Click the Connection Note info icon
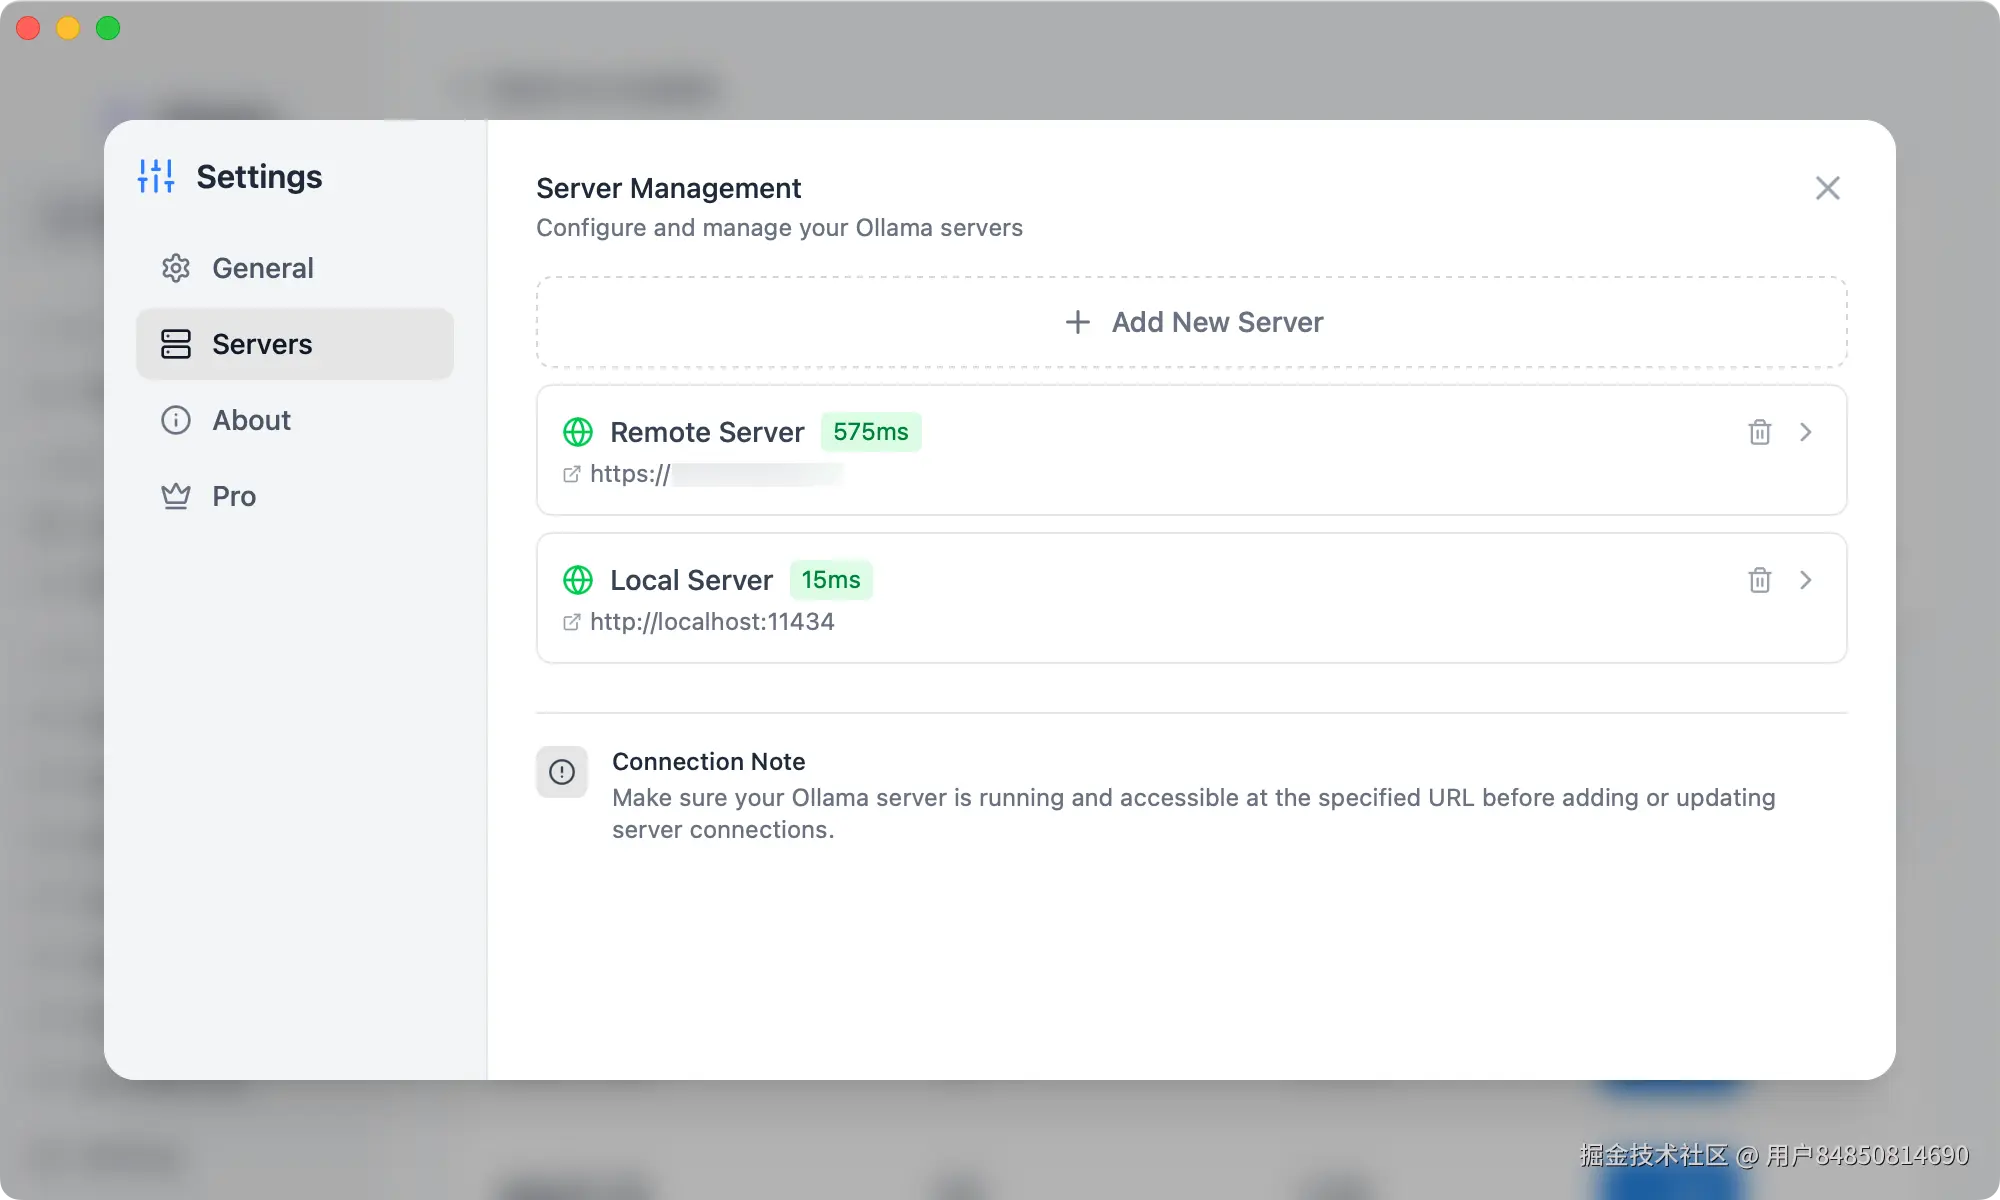 (x=562, y=772)
